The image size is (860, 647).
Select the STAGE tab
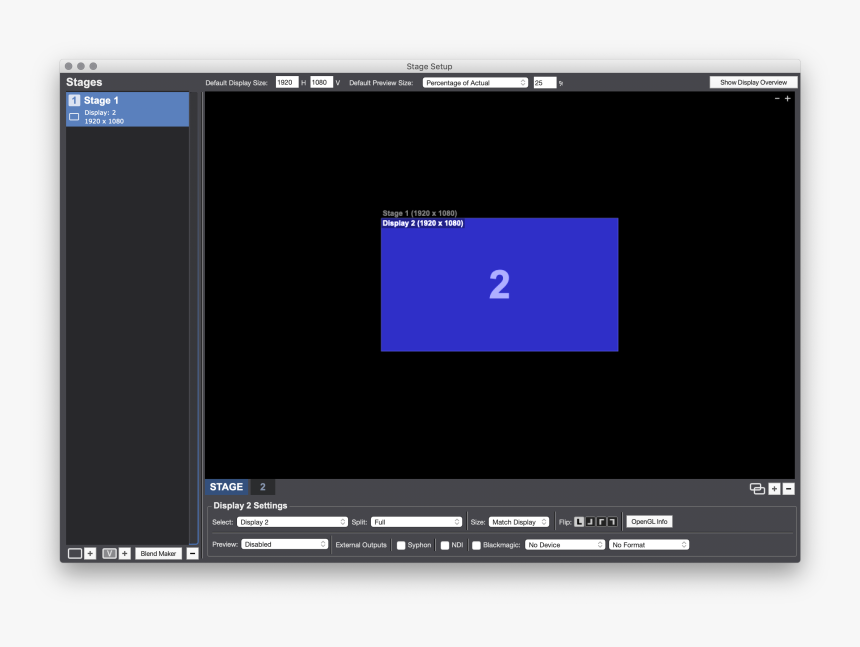226,487
